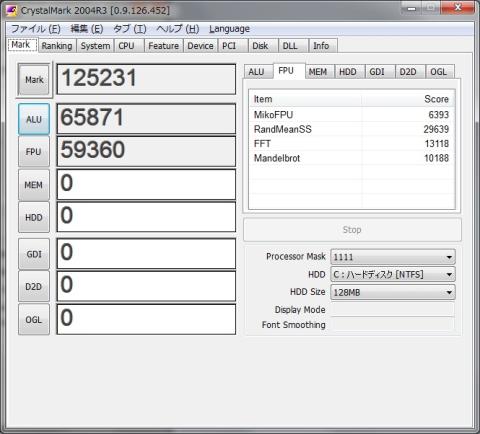Click the Score column header

408,99
